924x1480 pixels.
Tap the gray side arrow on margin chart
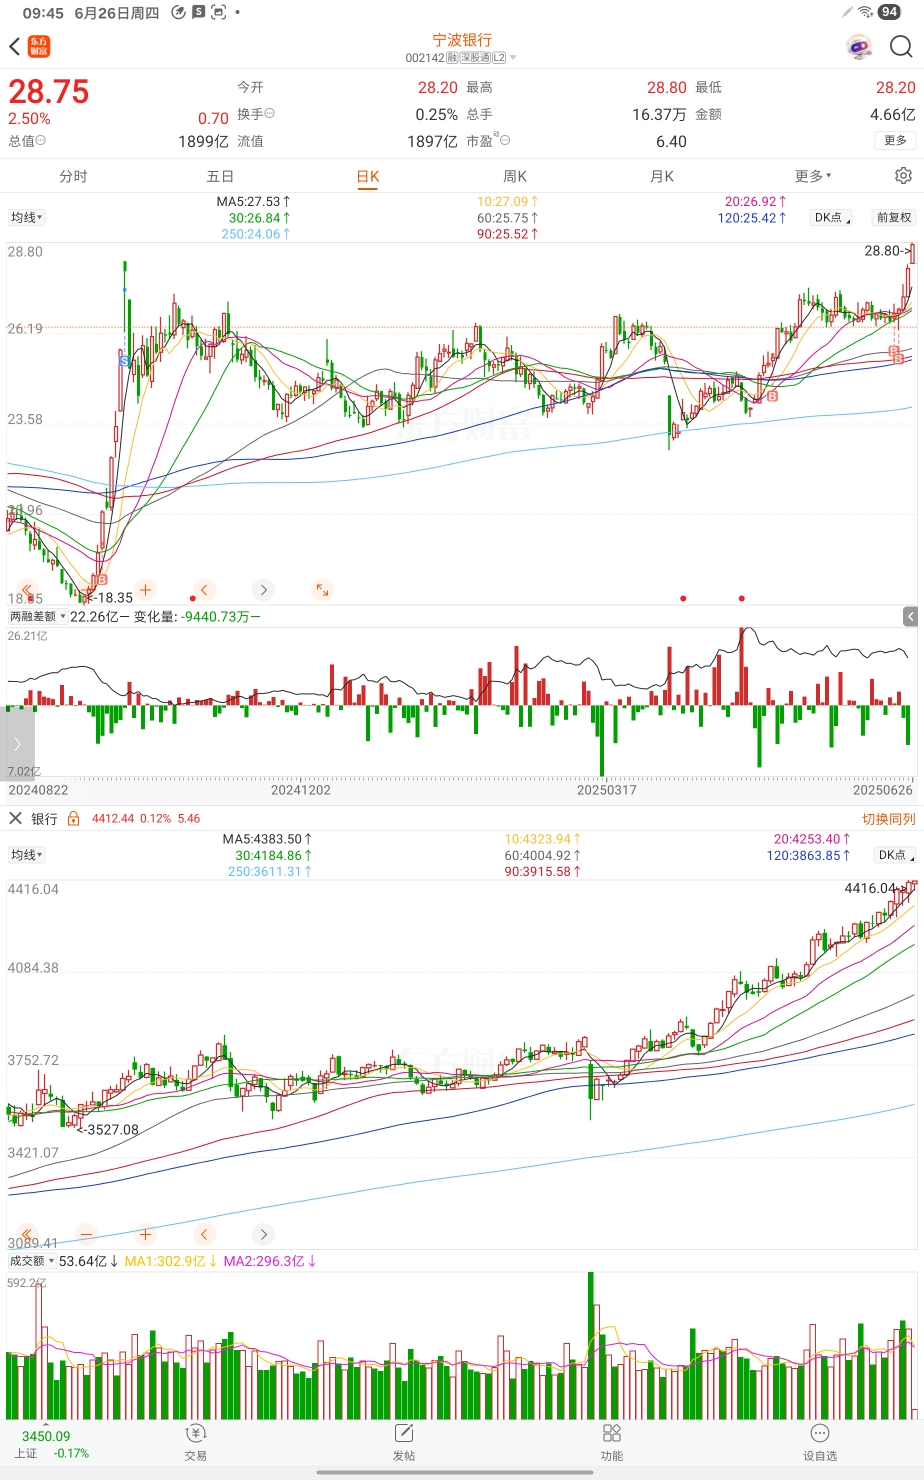click(17, 743)
